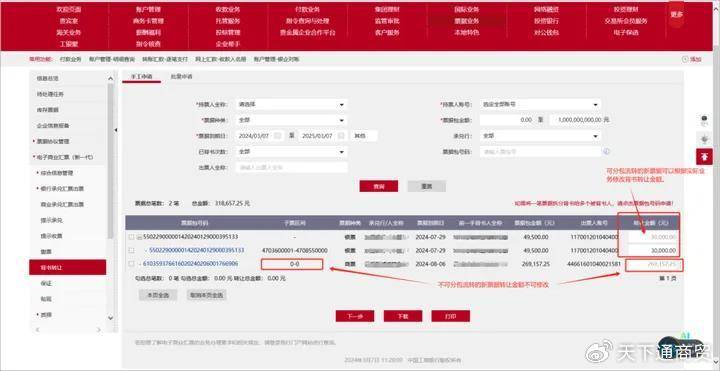Tick checkbox for bill 5502290000014 parent row

(x=131, y=237)
